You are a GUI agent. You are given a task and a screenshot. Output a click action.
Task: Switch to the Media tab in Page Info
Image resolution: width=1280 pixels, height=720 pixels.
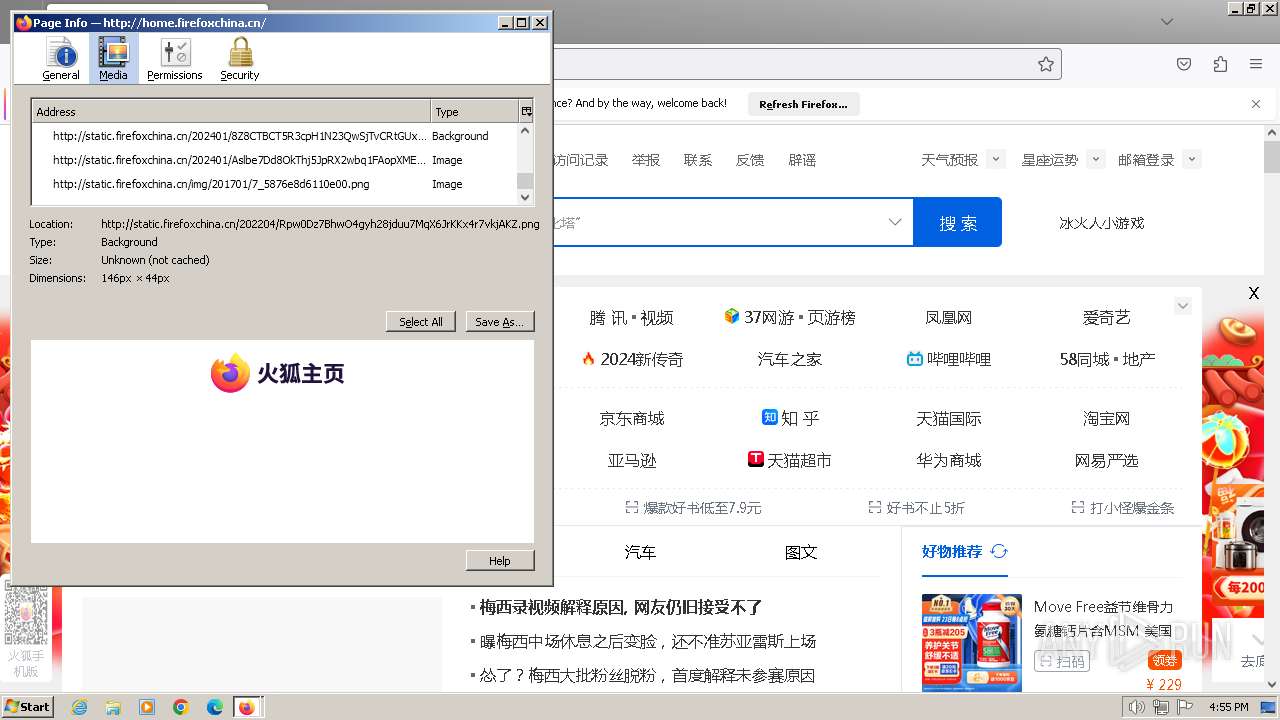click(x=113, y=59)
